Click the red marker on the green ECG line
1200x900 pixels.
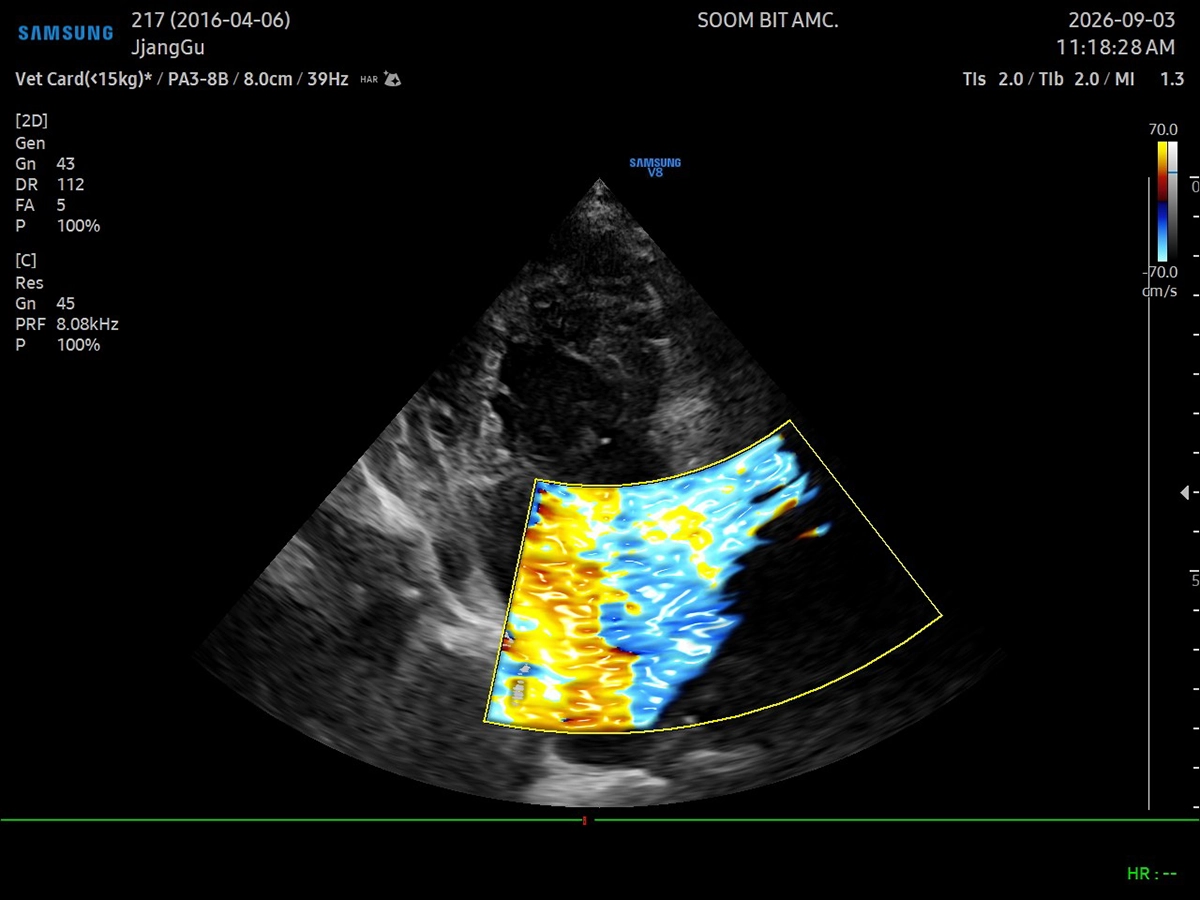585,821
